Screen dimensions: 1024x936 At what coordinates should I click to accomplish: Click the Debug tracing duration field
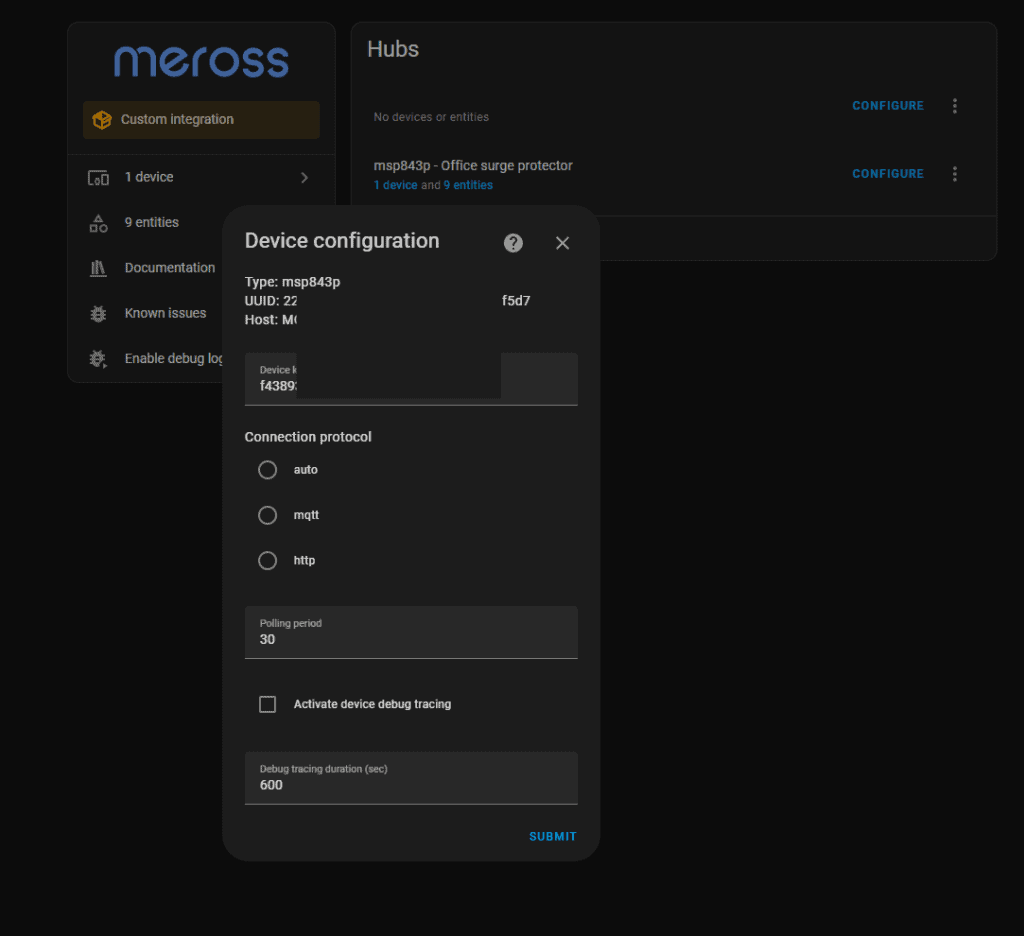(x=411, y=785)
